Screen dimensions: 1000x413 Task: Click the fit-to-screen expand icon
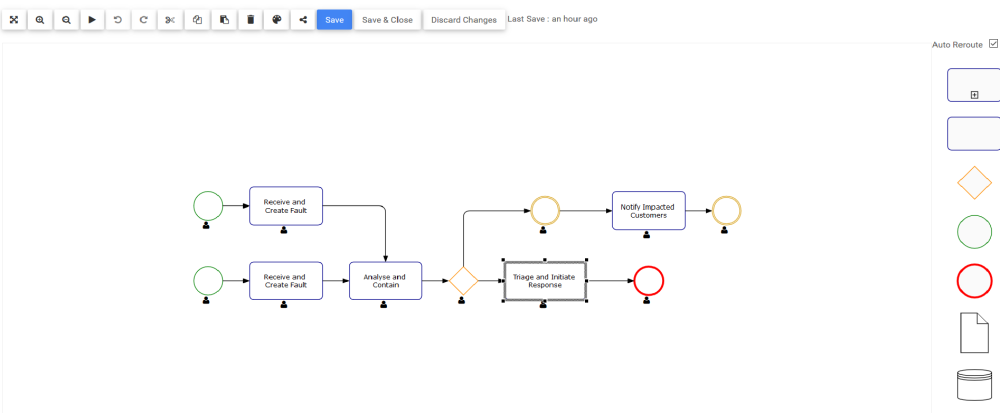(14, 20)
